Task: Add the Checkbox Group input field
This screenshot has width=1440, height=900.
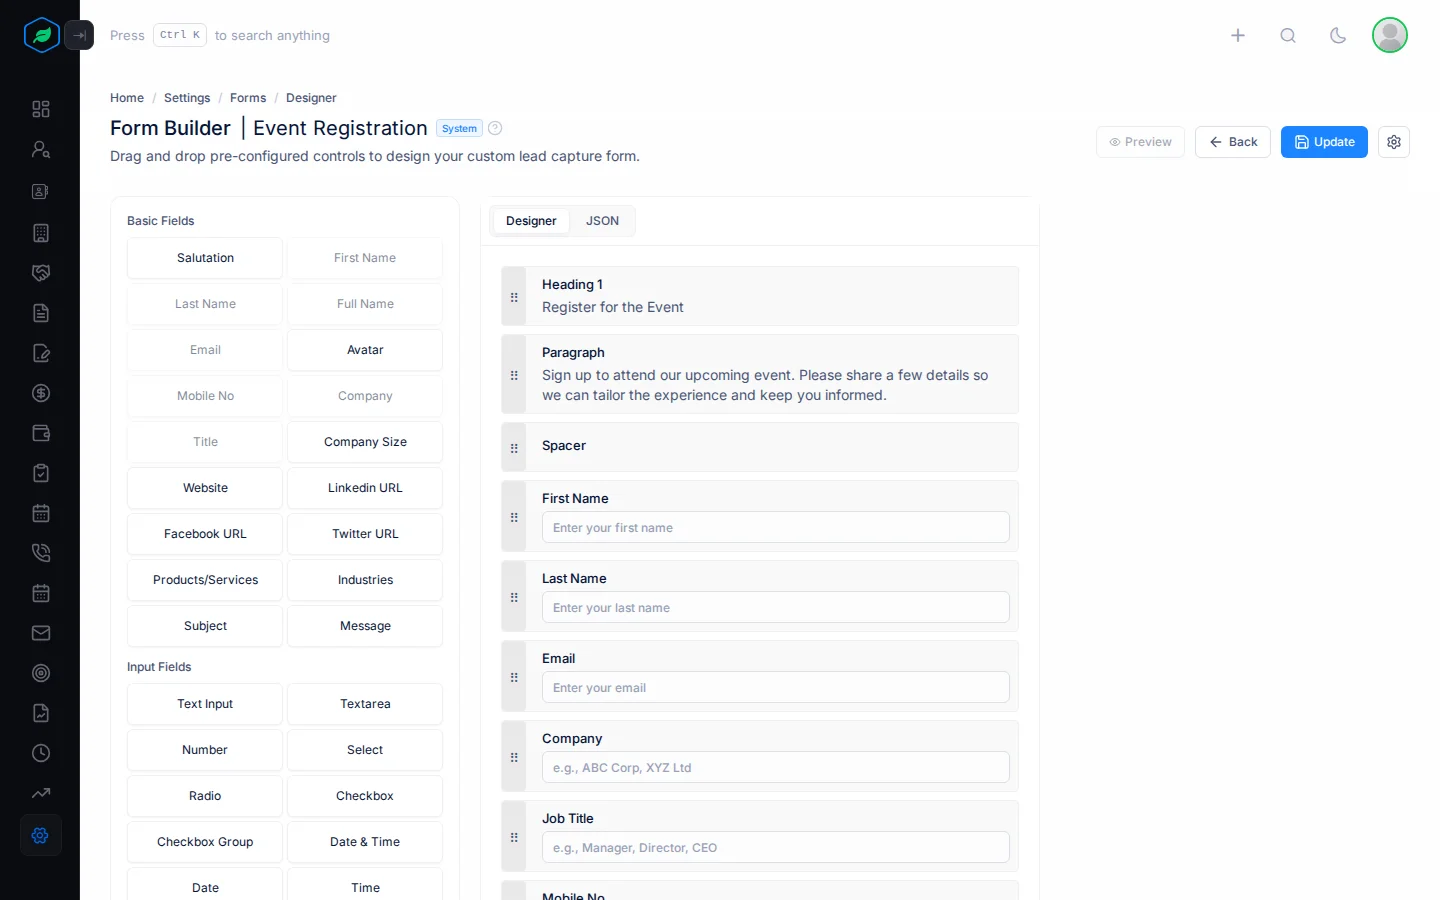Action: [205, 842]
